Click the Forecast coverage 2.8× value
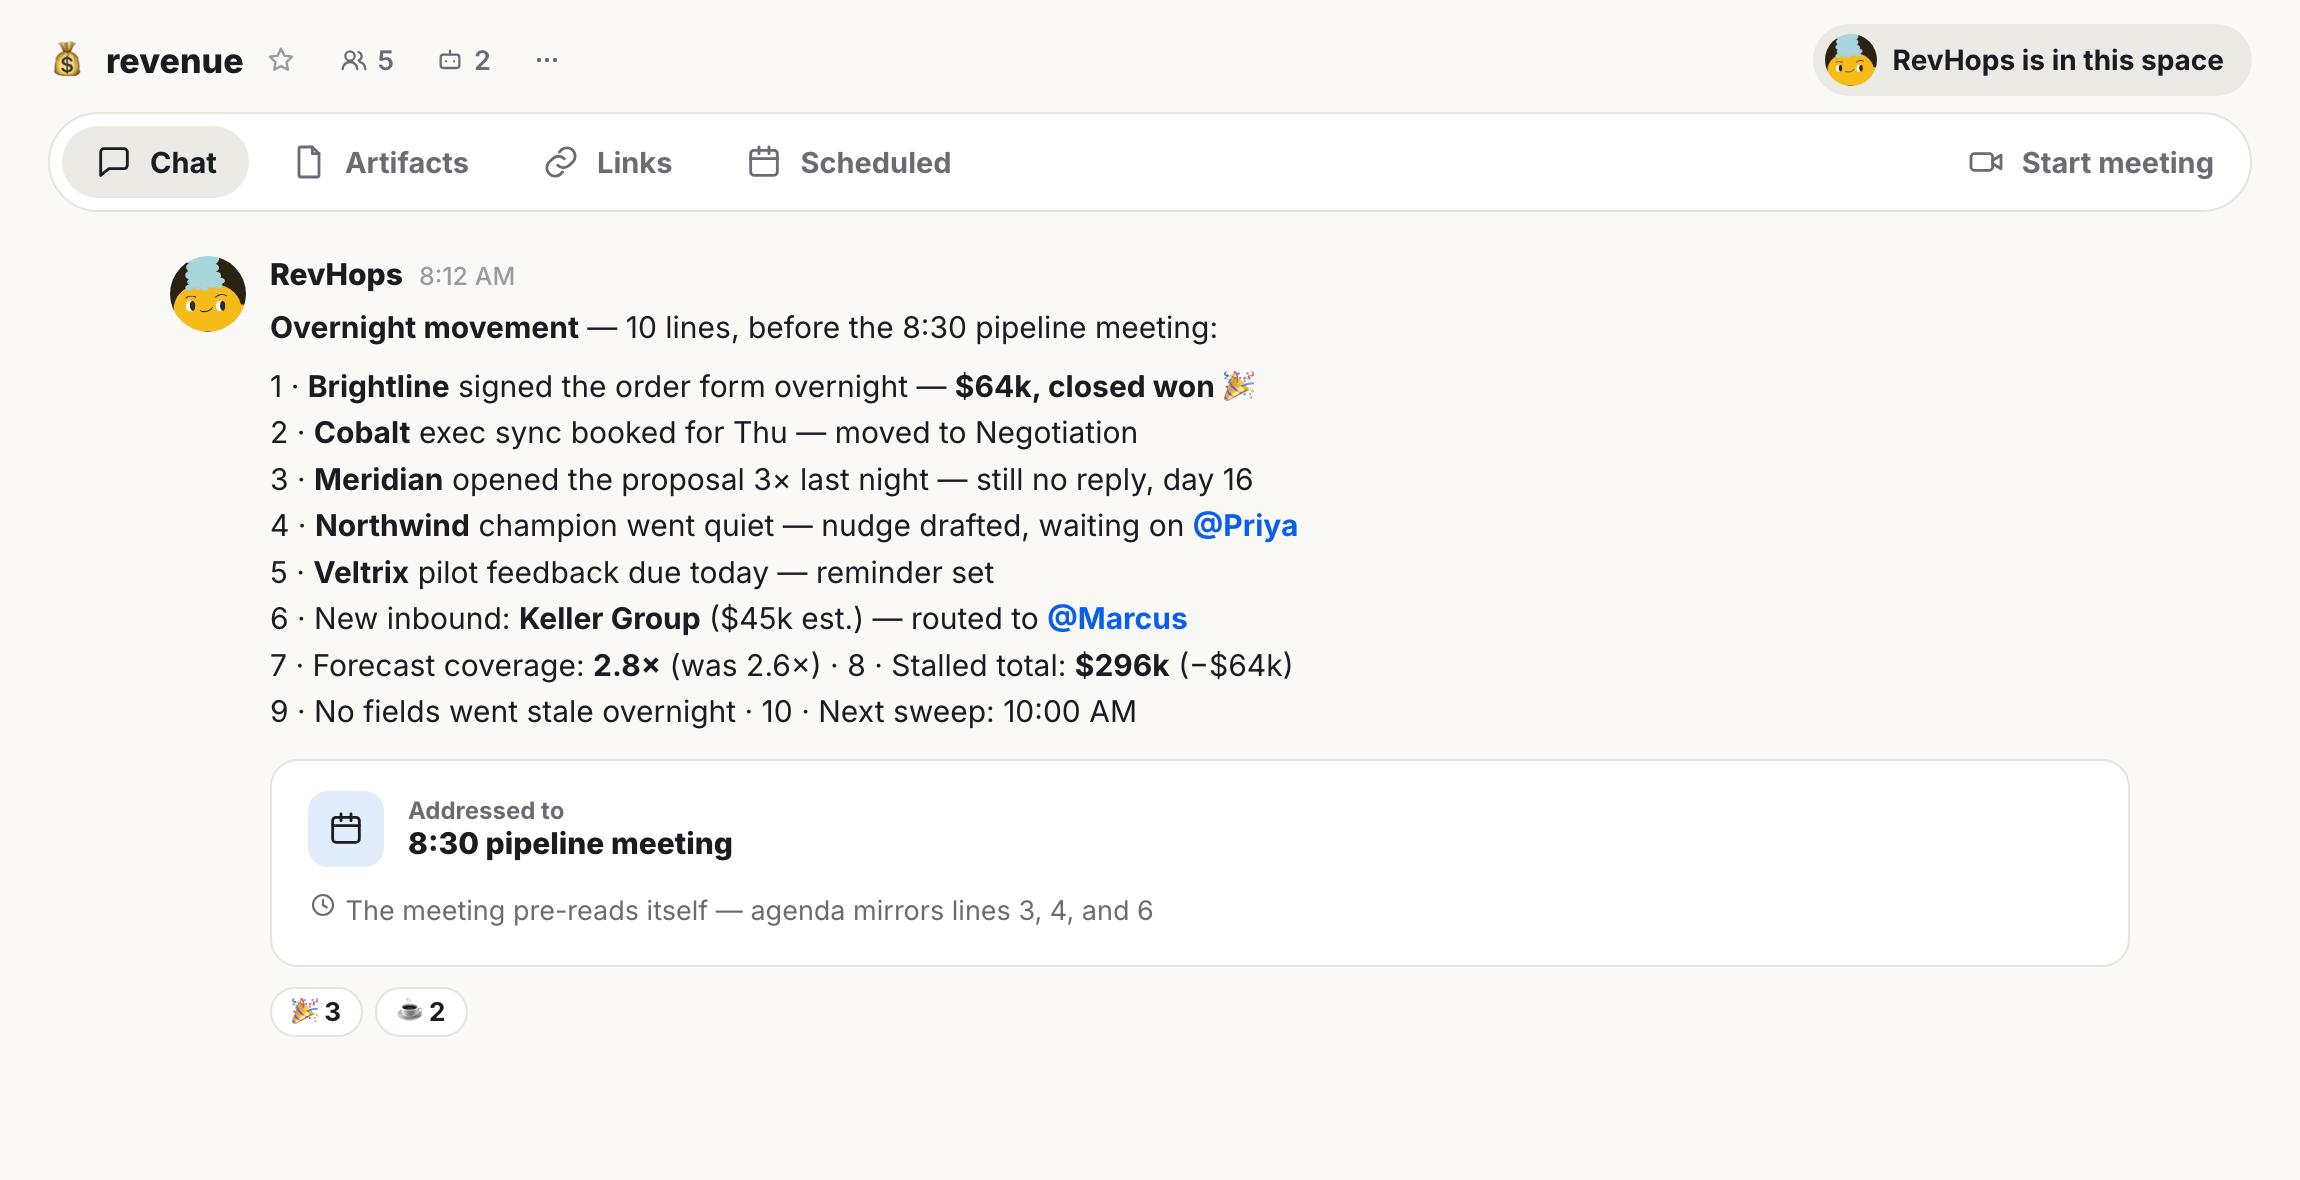The height and width of the screenshot is (1180, 2300). pos(627,665)
